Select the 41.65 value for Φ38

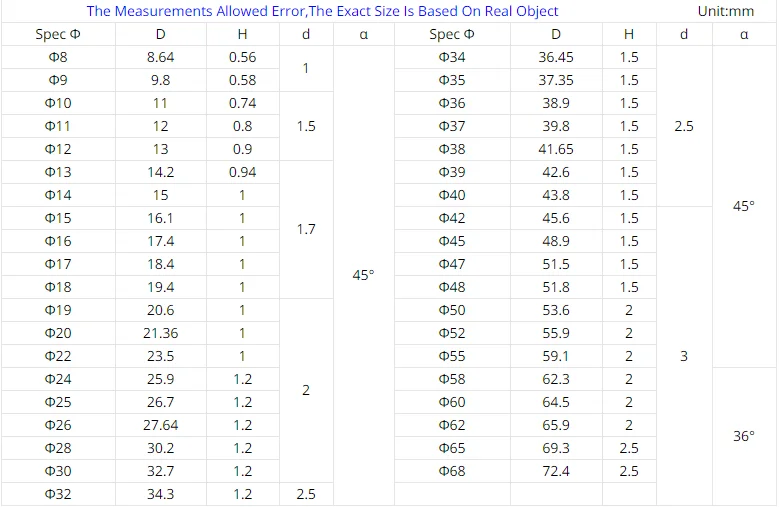coord(556,149)
